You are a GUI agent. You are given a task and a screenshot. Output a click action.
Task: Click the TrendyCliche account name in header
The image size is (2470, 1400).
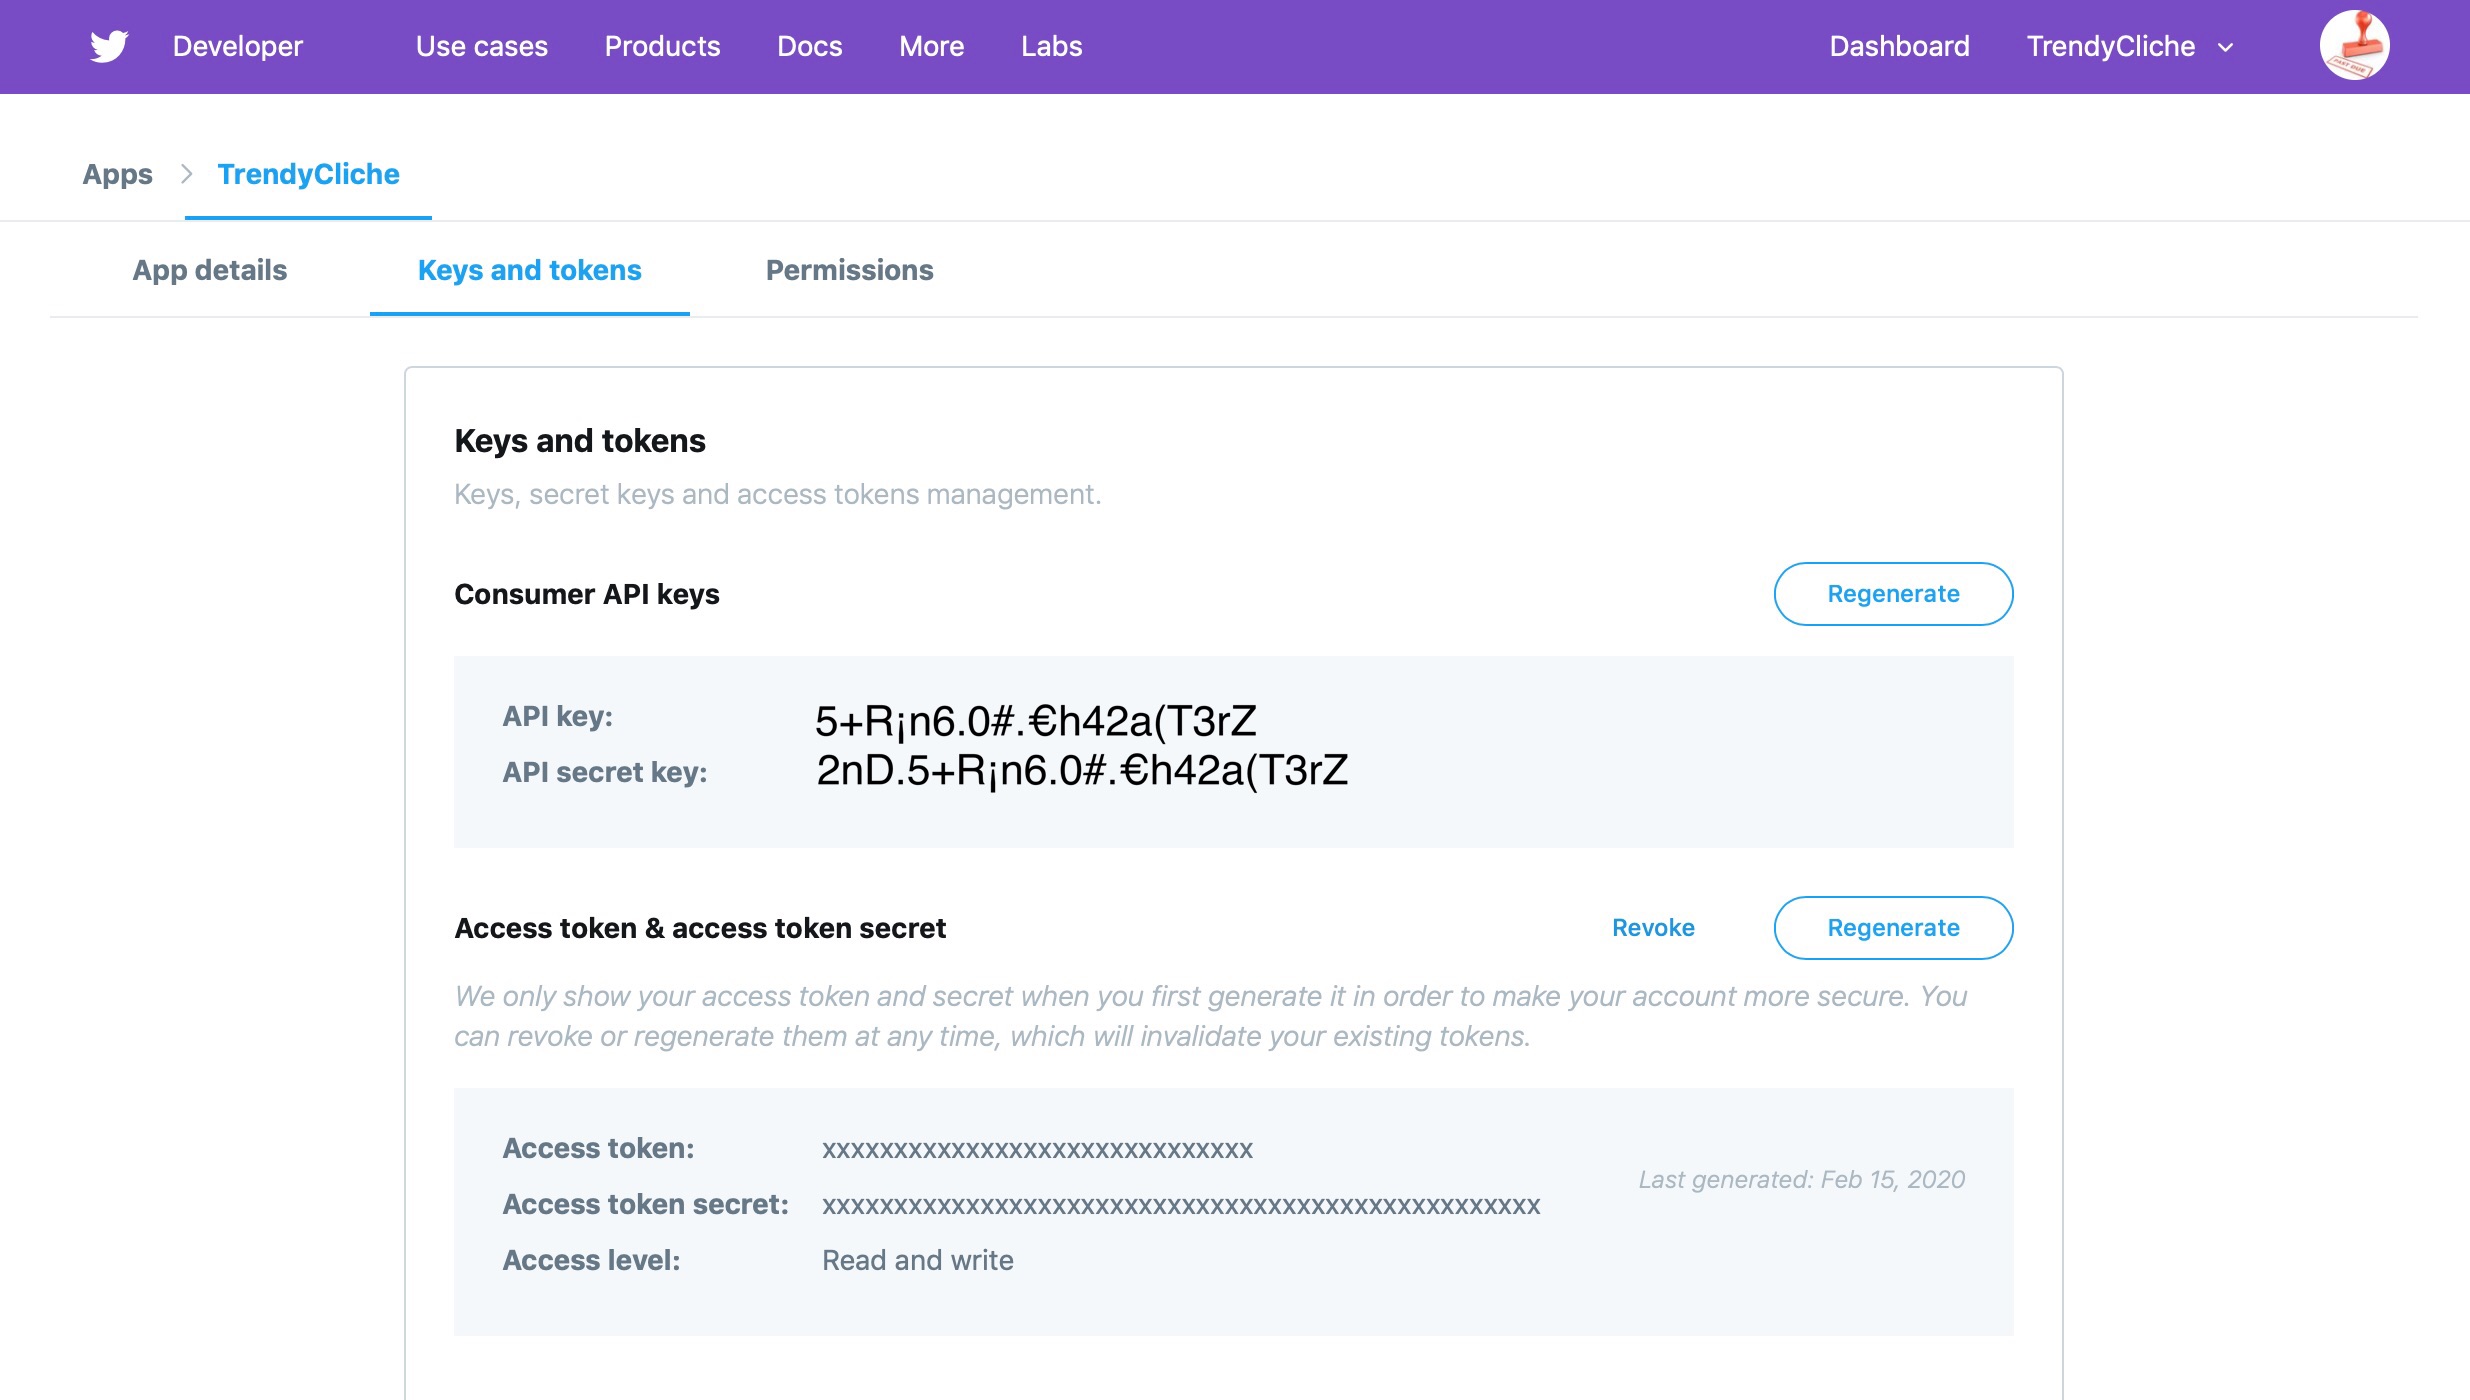click(x=2110, y=46)
